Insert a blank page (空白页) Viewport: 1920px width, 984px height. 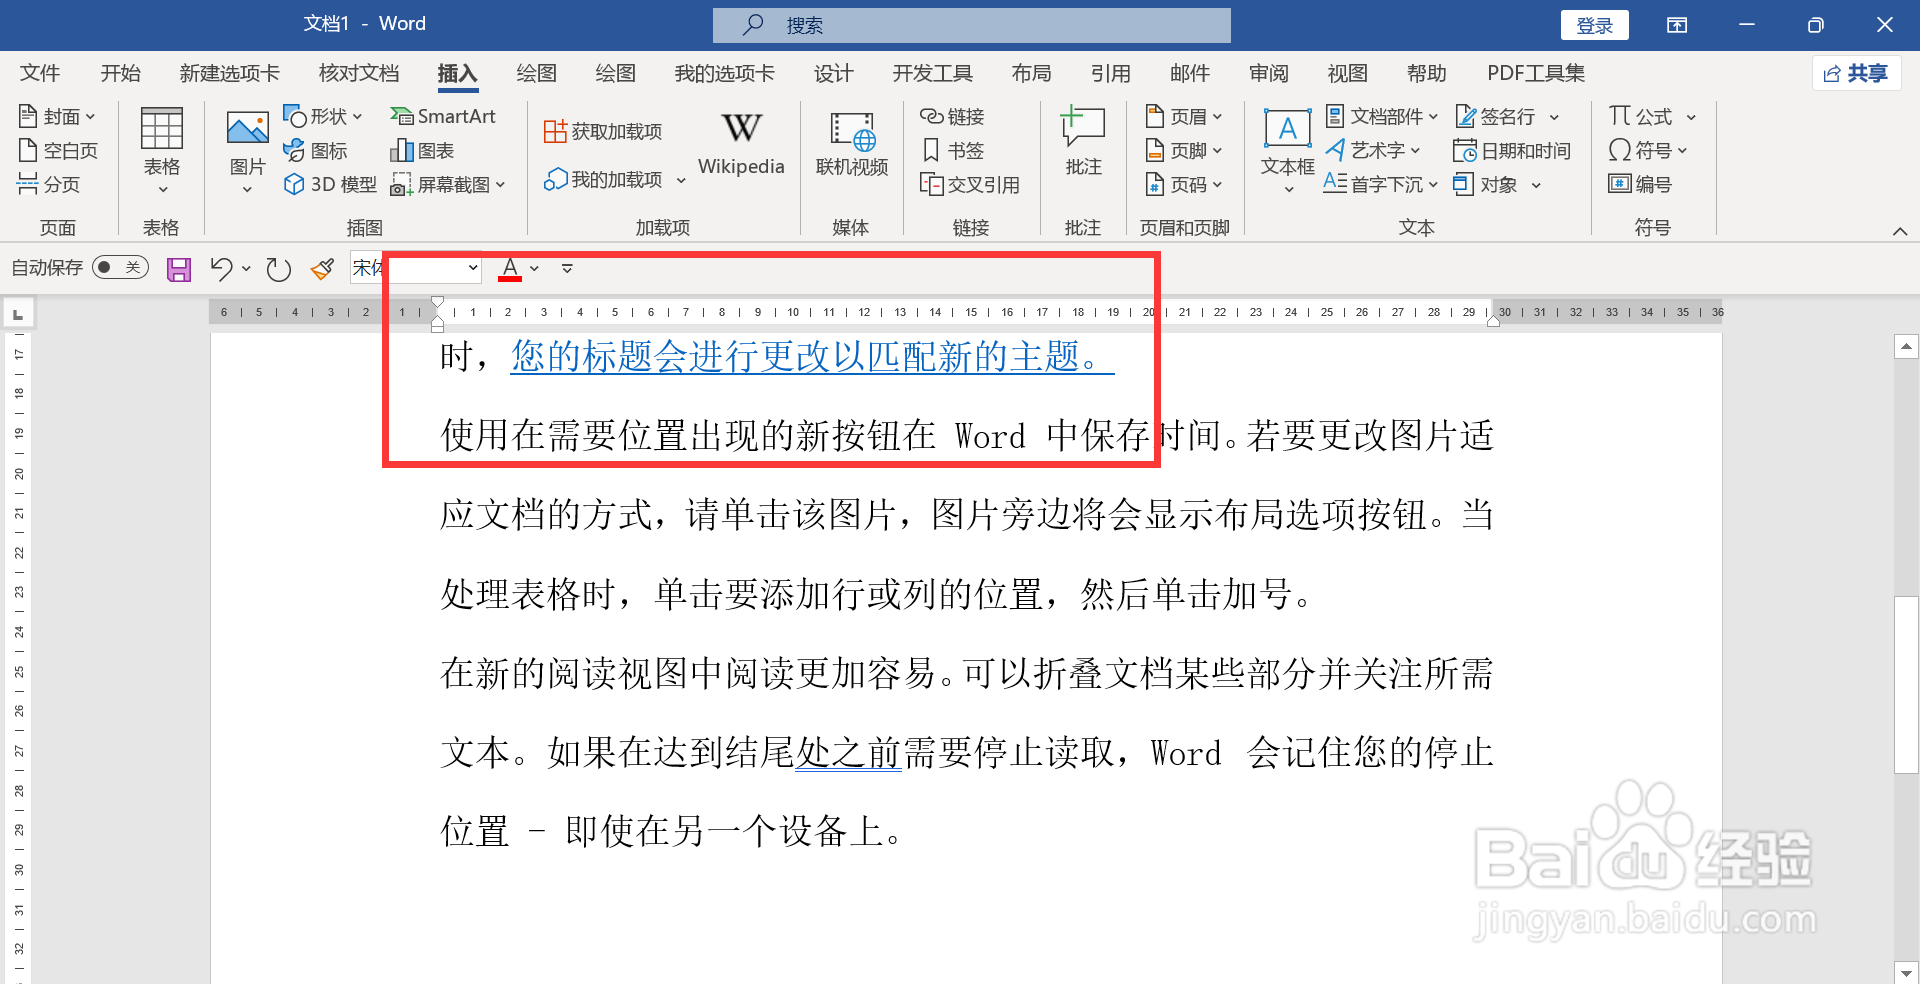pos(58,151)
